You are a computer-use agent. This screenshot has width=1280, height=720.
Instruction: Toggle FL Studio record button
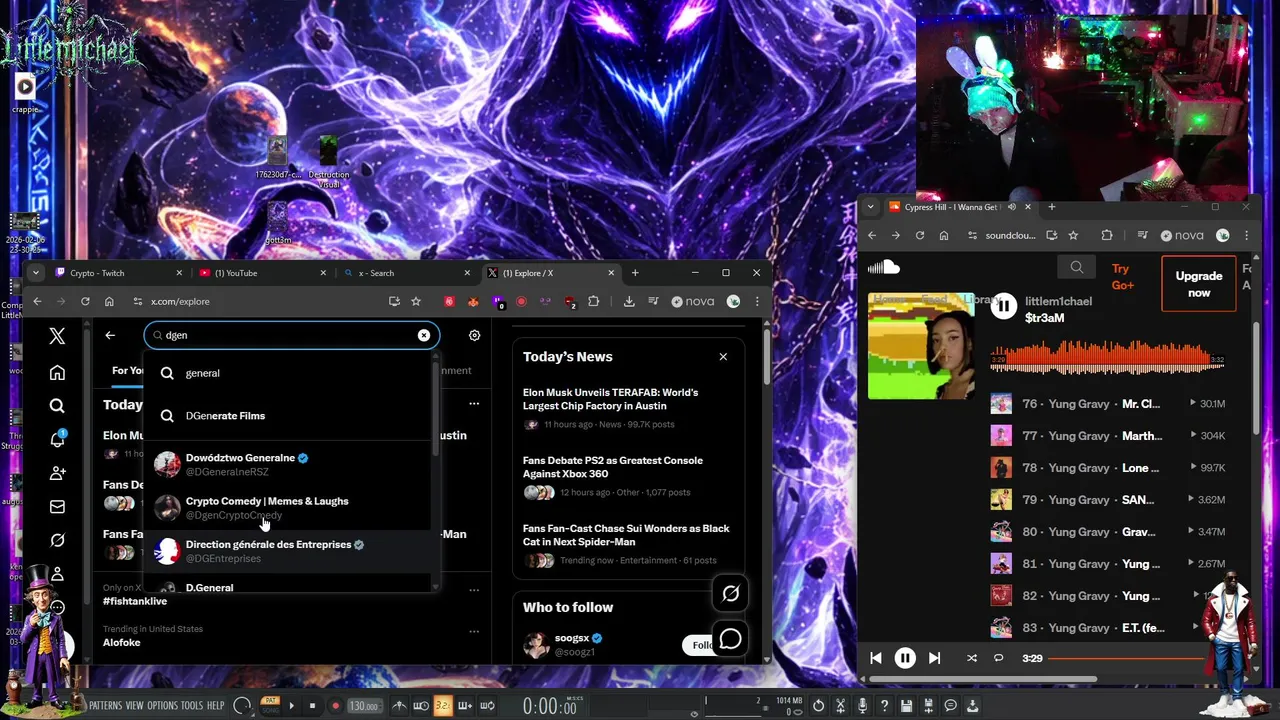point(335,706)
